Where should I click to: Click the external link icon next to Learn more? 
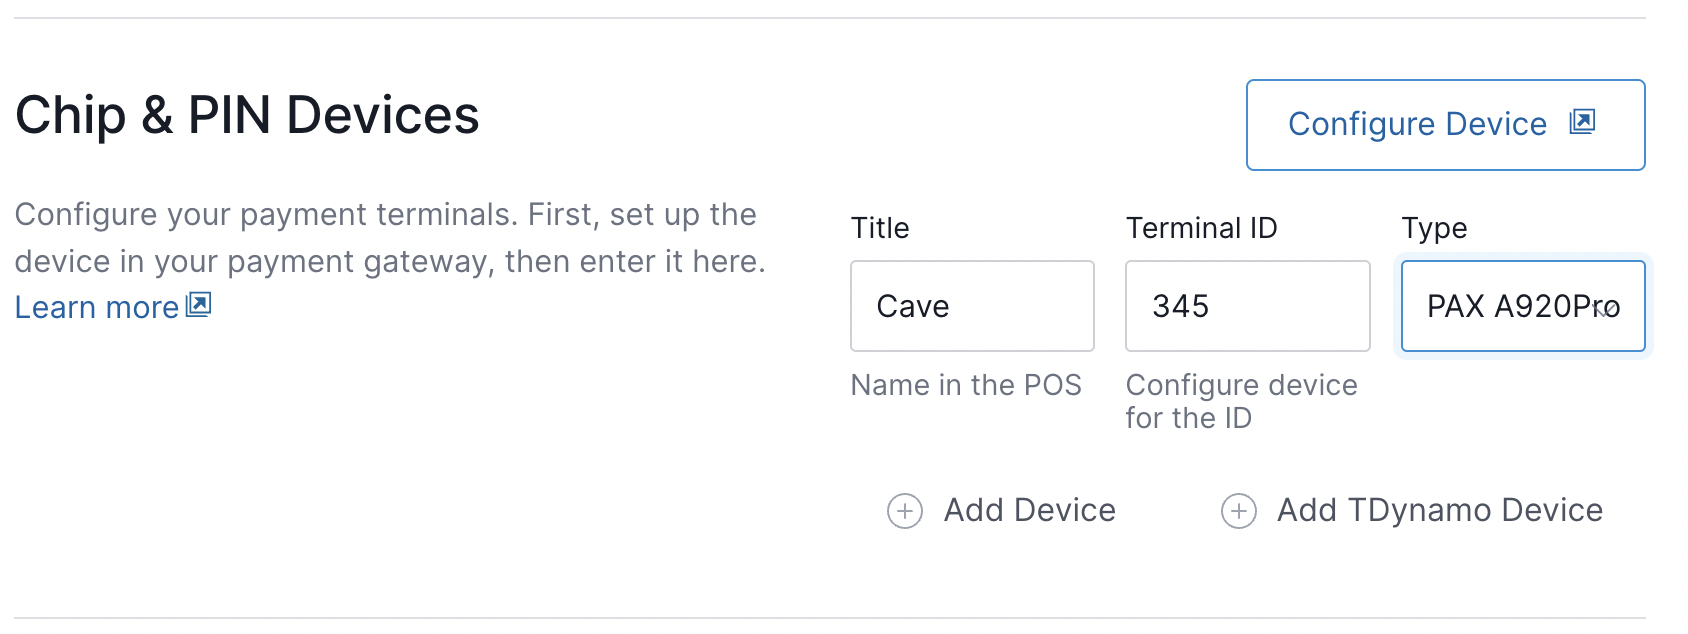[x=197, y=306]
